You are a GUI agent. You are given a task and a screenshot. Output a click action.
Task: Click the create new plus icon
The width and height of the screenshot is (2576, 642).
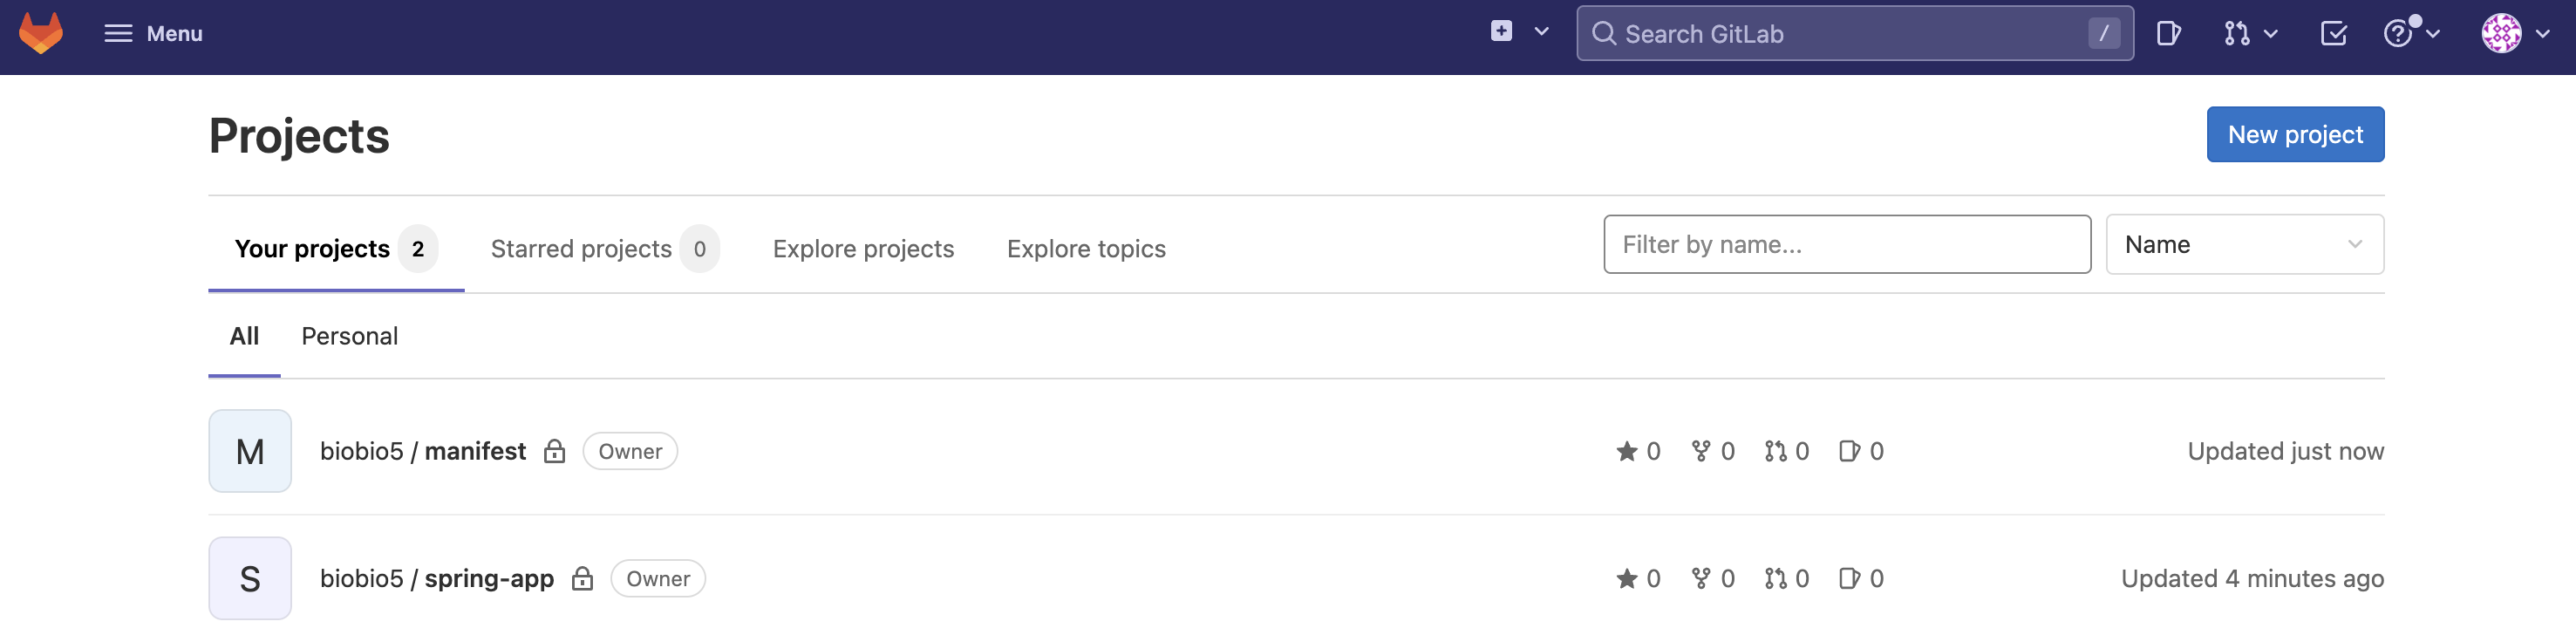coord(1501,32)
